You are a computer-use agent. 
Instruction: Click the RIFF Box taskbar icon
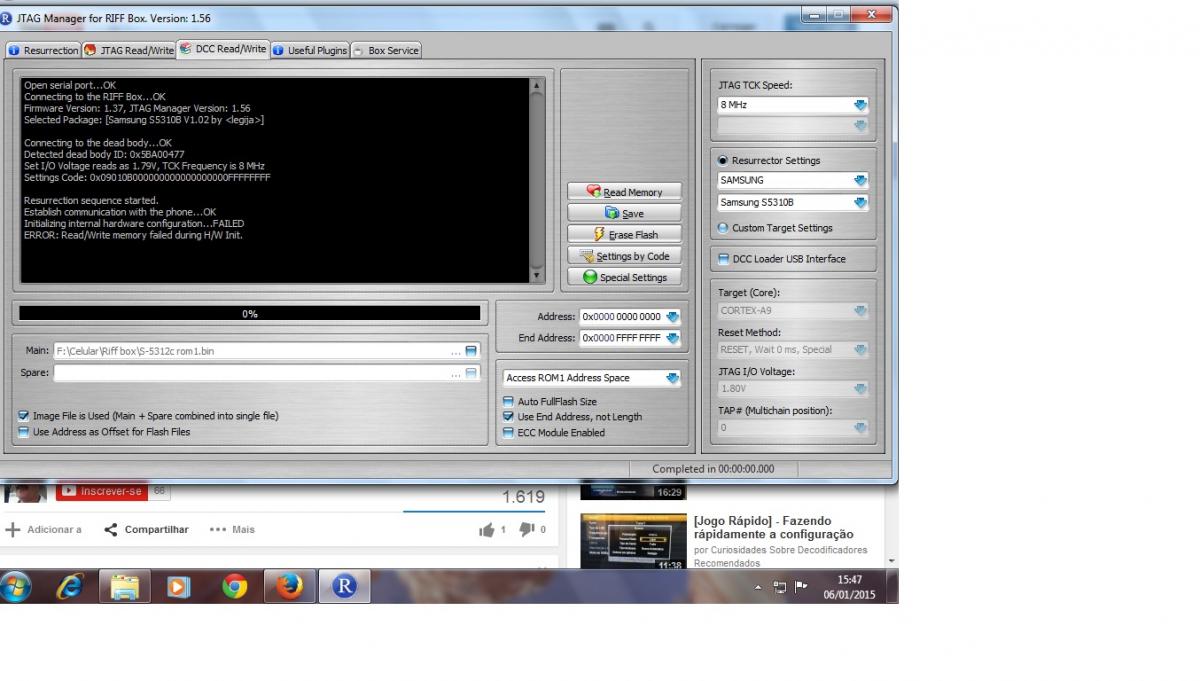point(344,586)
